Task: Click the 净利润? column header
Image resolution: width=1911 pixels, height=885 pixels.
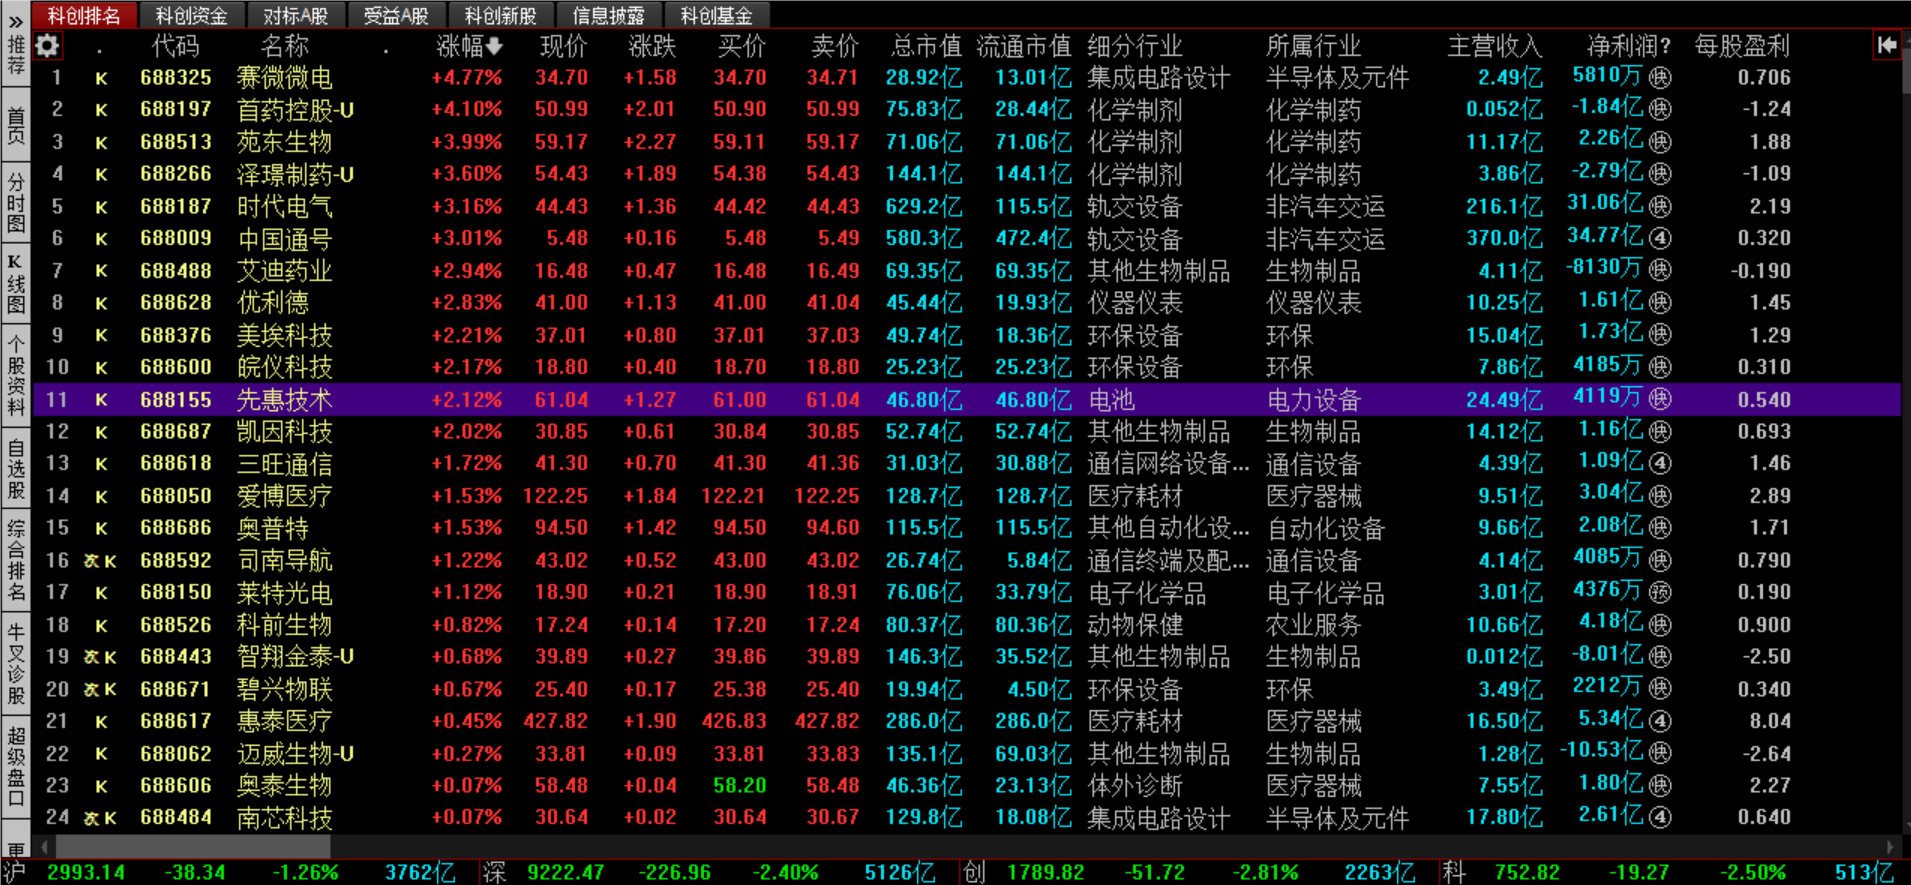Action: [1629, 46]
